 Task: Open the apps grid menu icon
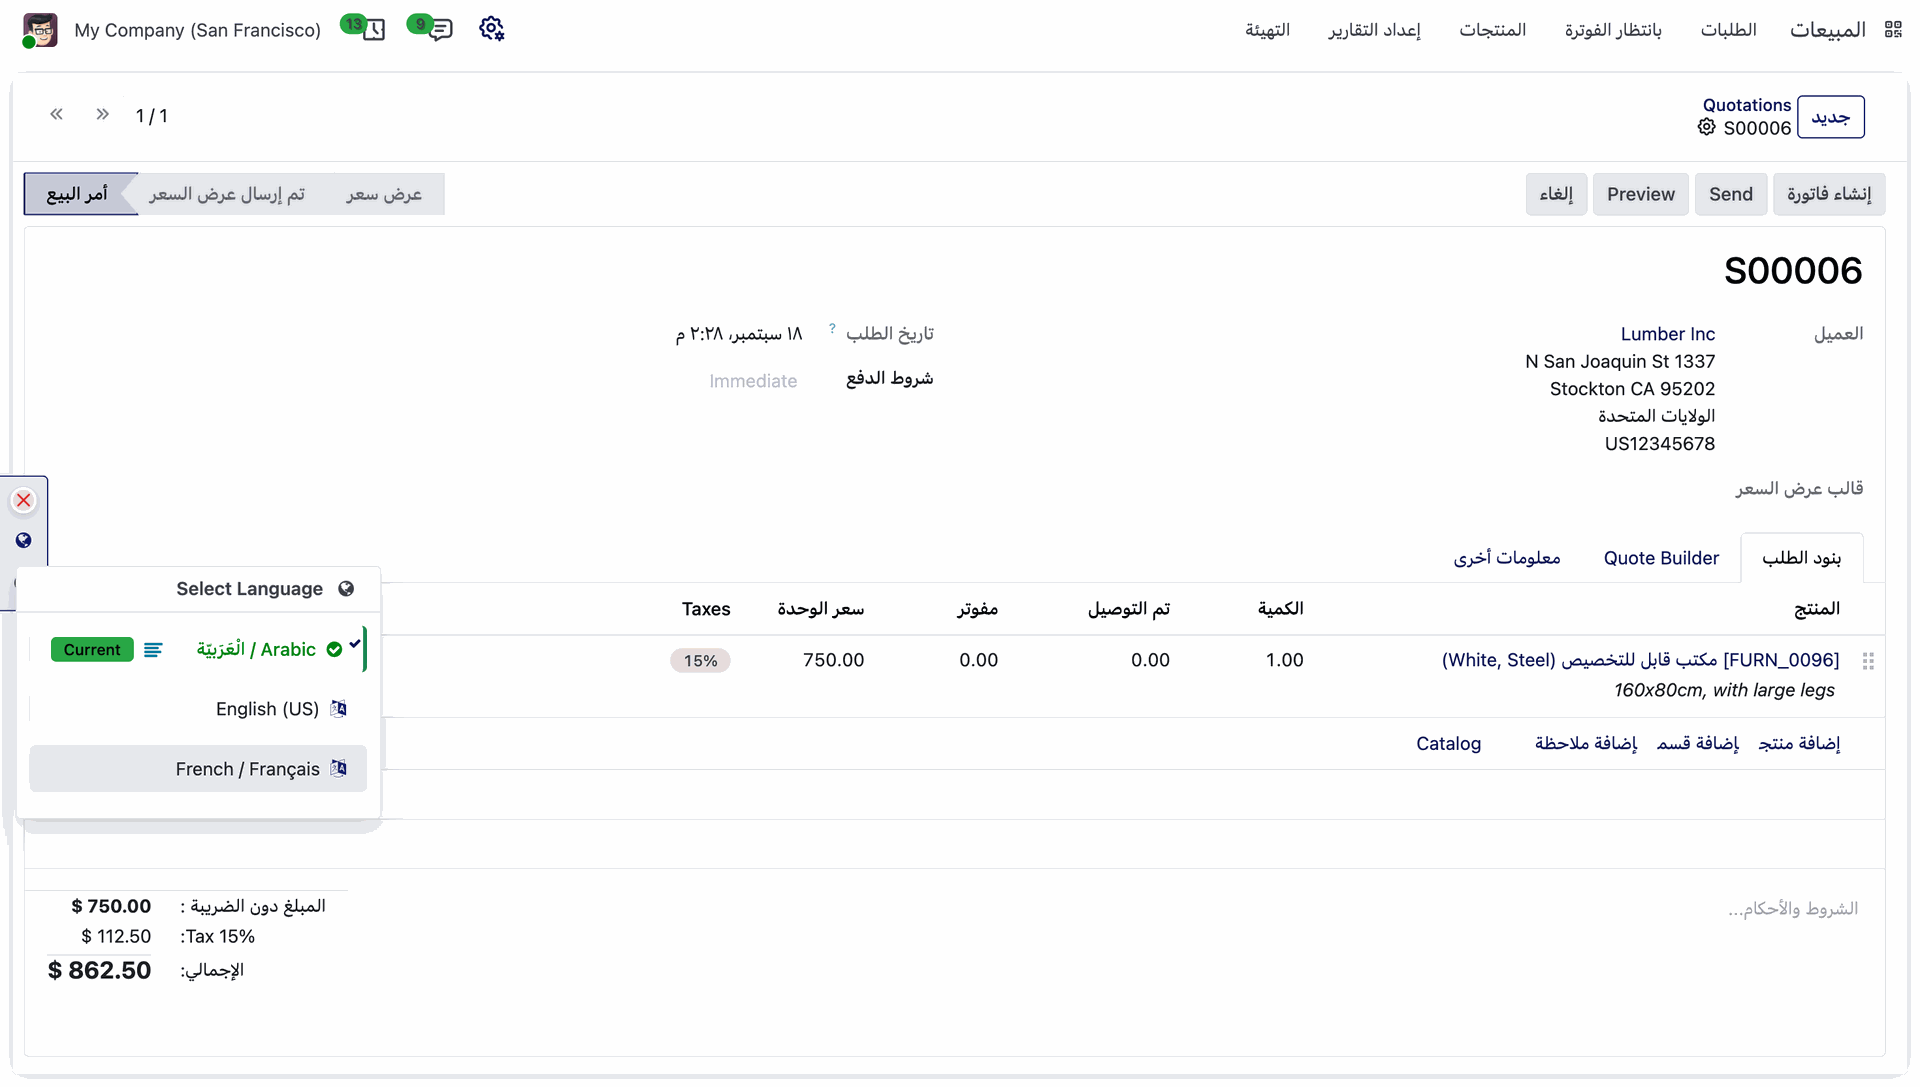click(x=1892, y=30)
